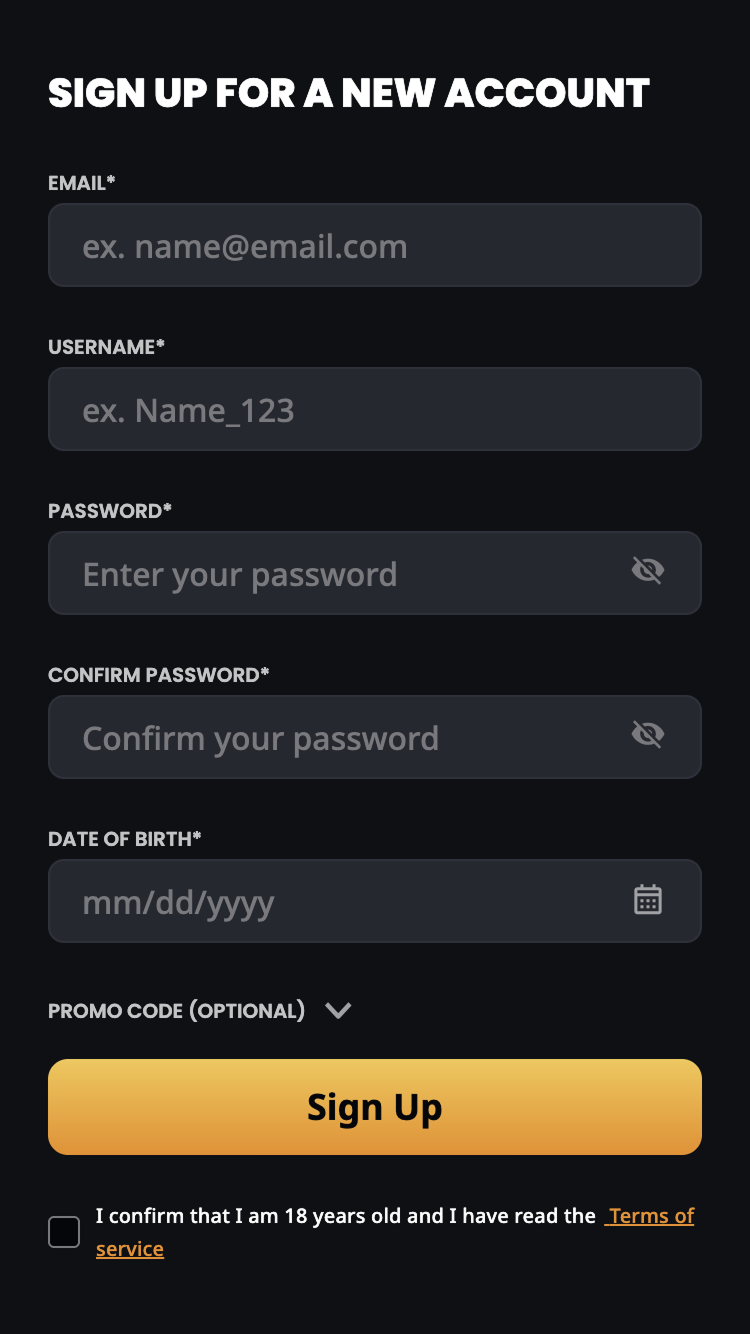
Task: Click the PROMO CODE (OPTIONAL) label
Action: coord(176,1011)
